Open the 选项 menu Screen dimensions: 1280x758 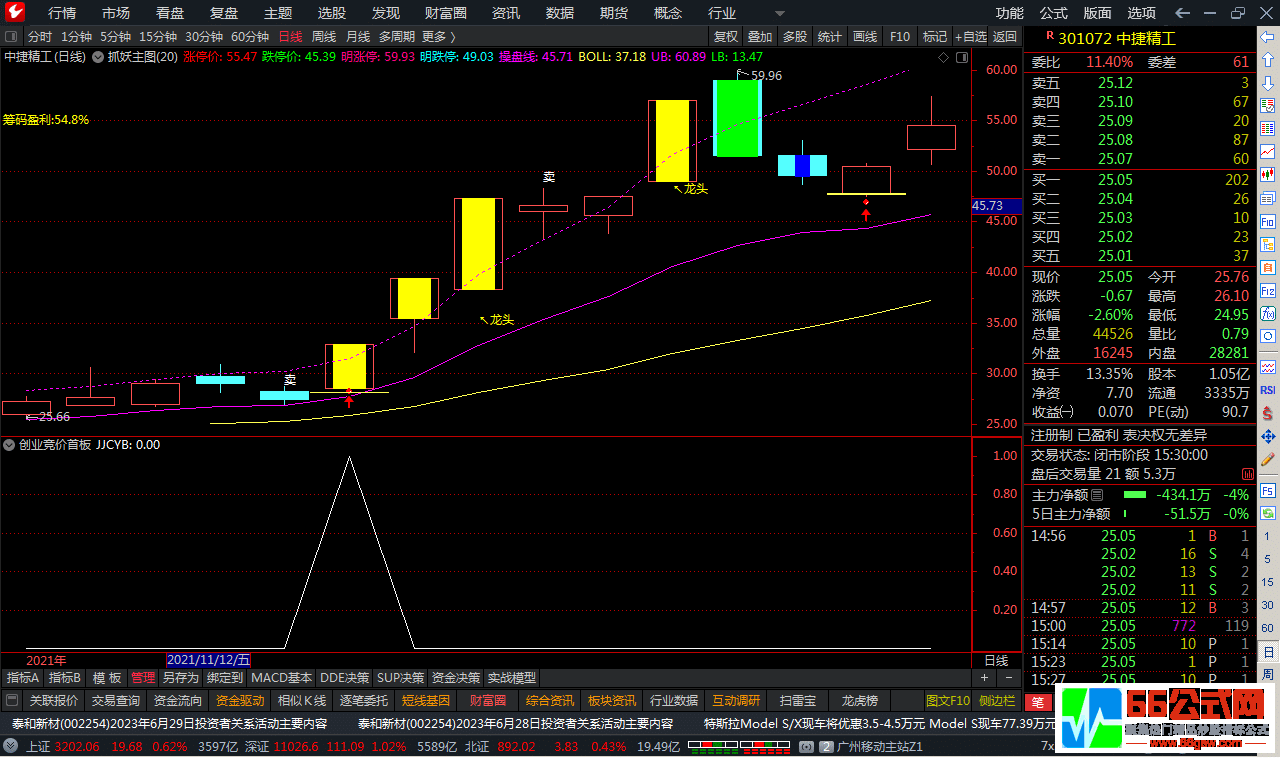pos(1141,13)
